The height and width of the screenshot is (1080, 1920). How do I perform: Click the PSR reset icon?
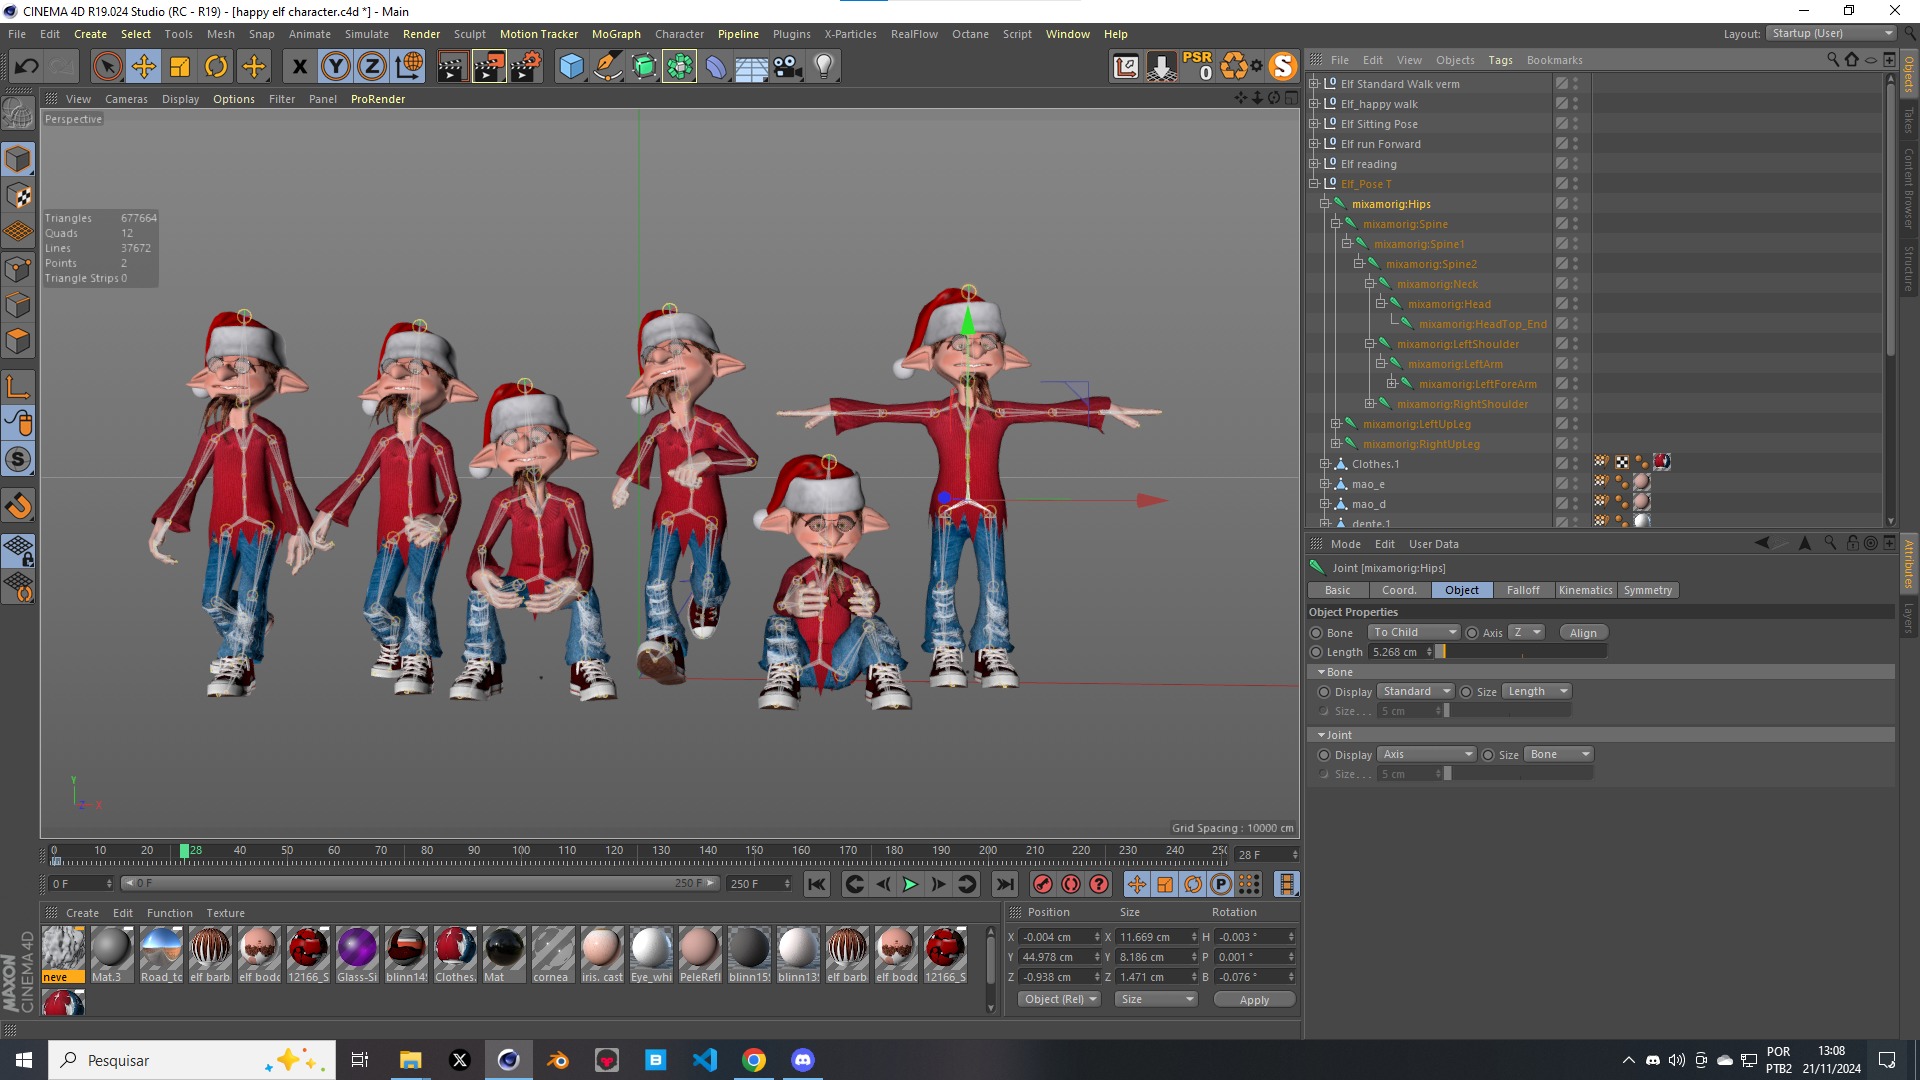tap(1197, 67)
